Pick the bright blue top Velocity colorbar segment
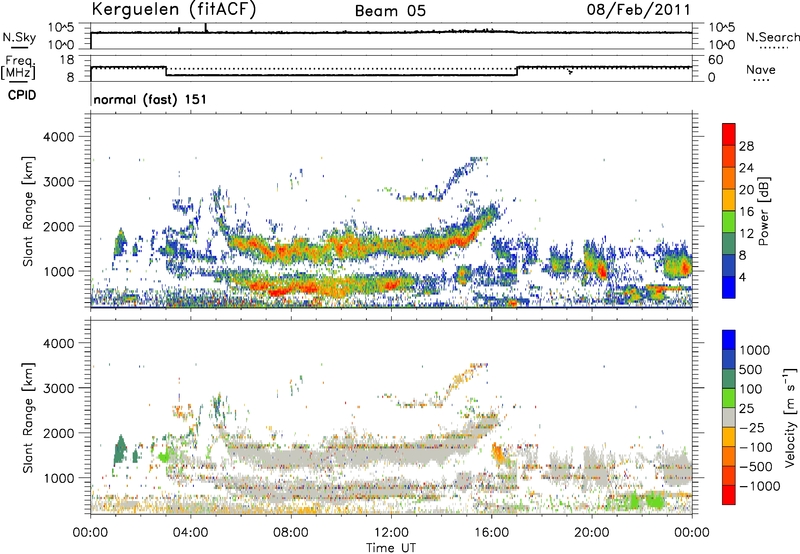Screen dimensions: 800x554 pyautogui.click(x=729, y=340)
